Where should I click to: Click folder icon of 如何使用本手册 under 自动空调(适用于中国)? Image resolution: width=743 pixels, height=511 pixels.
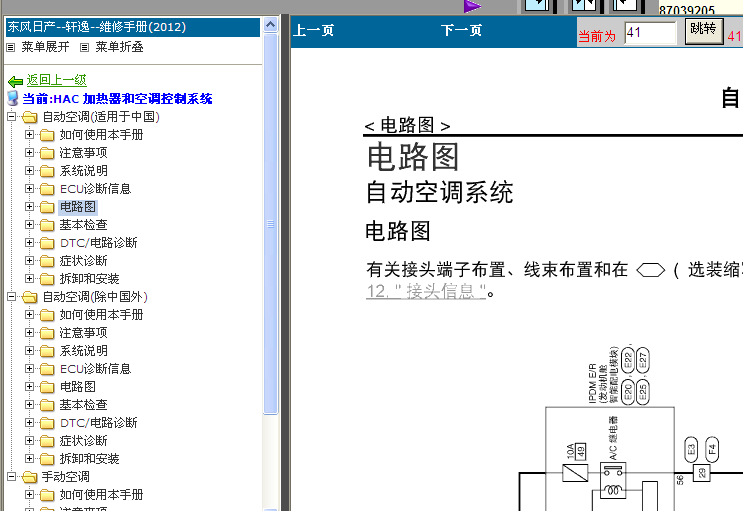coord(47,135)
